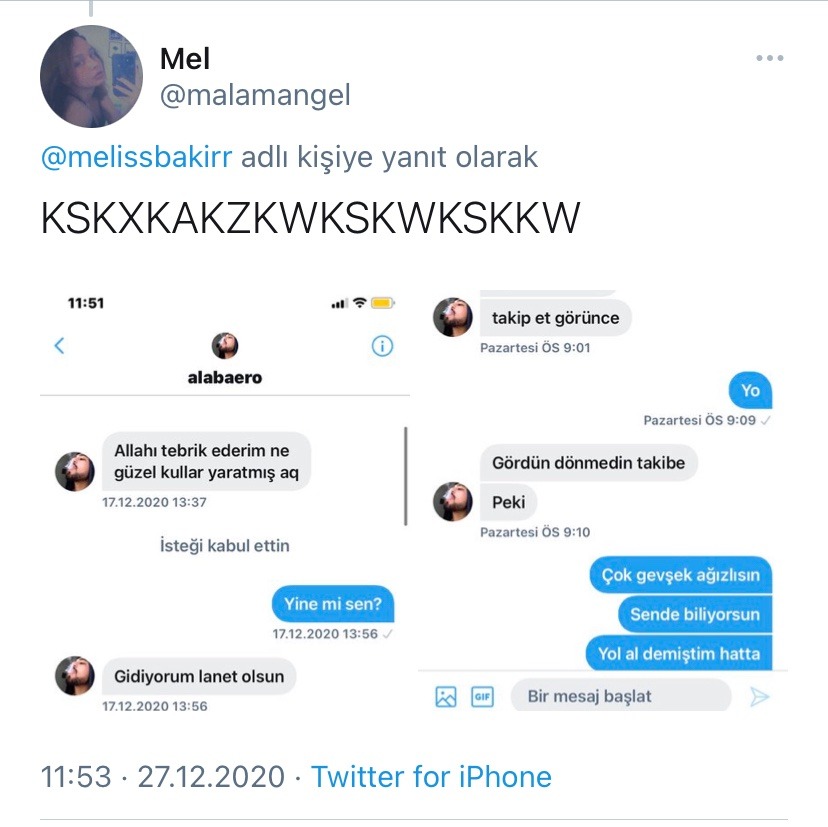This screenshot has height=827, width=828.
Task: Tap the avatar next to 'takip et görünce'
Action: [453, 317]
